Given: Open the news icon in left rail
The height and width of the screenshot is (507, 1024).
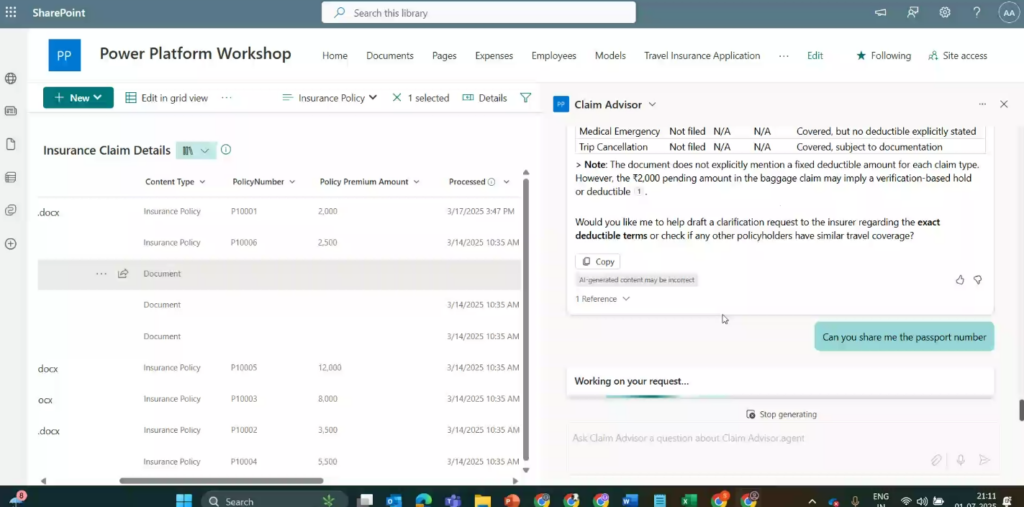Looking at the screenshot, I should click(x=10, y=111).
